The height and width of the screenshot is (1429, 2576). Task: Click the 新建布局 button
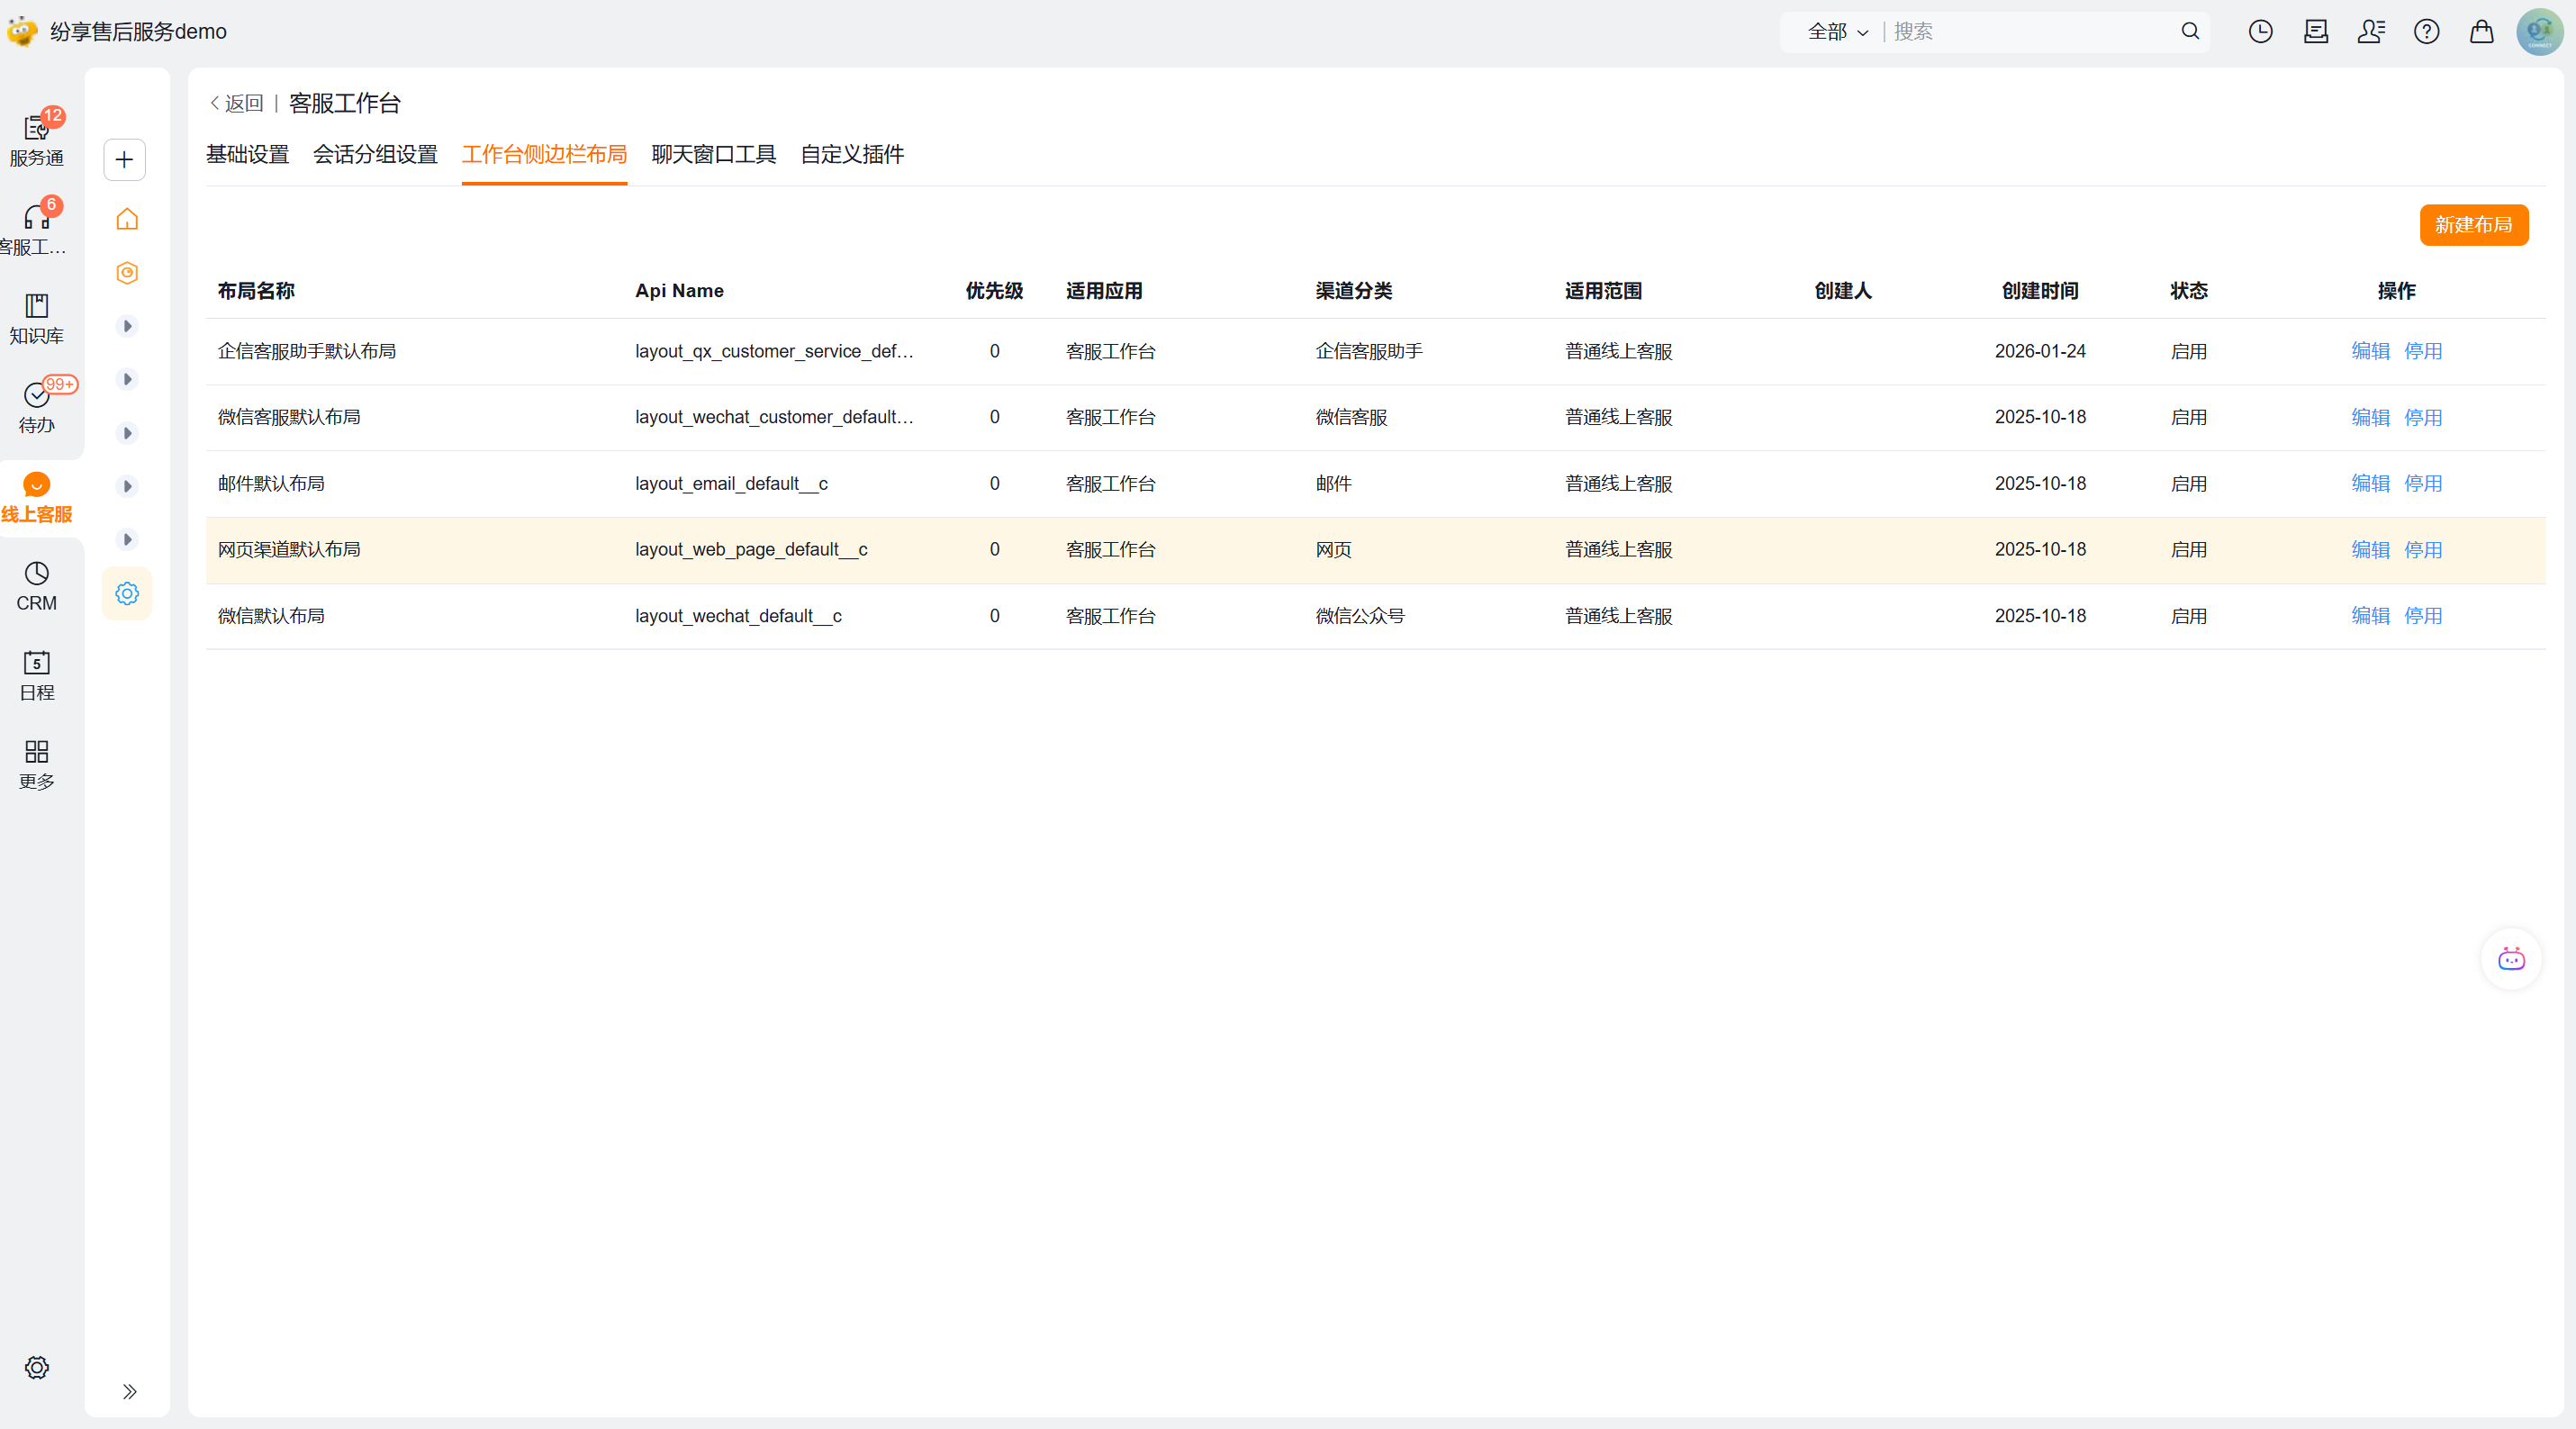click(2473, 225)
